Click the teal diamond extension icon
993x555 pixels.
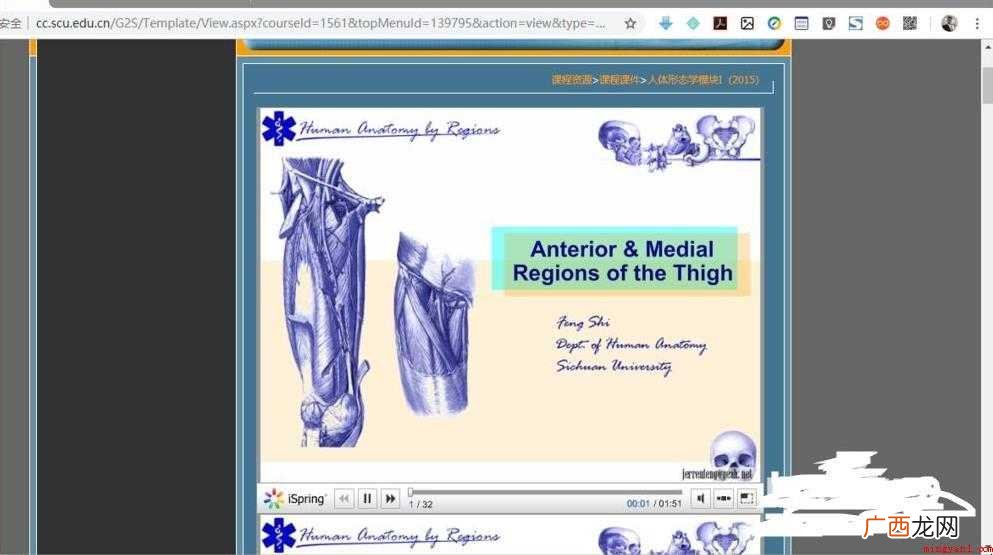coord(693,23)
